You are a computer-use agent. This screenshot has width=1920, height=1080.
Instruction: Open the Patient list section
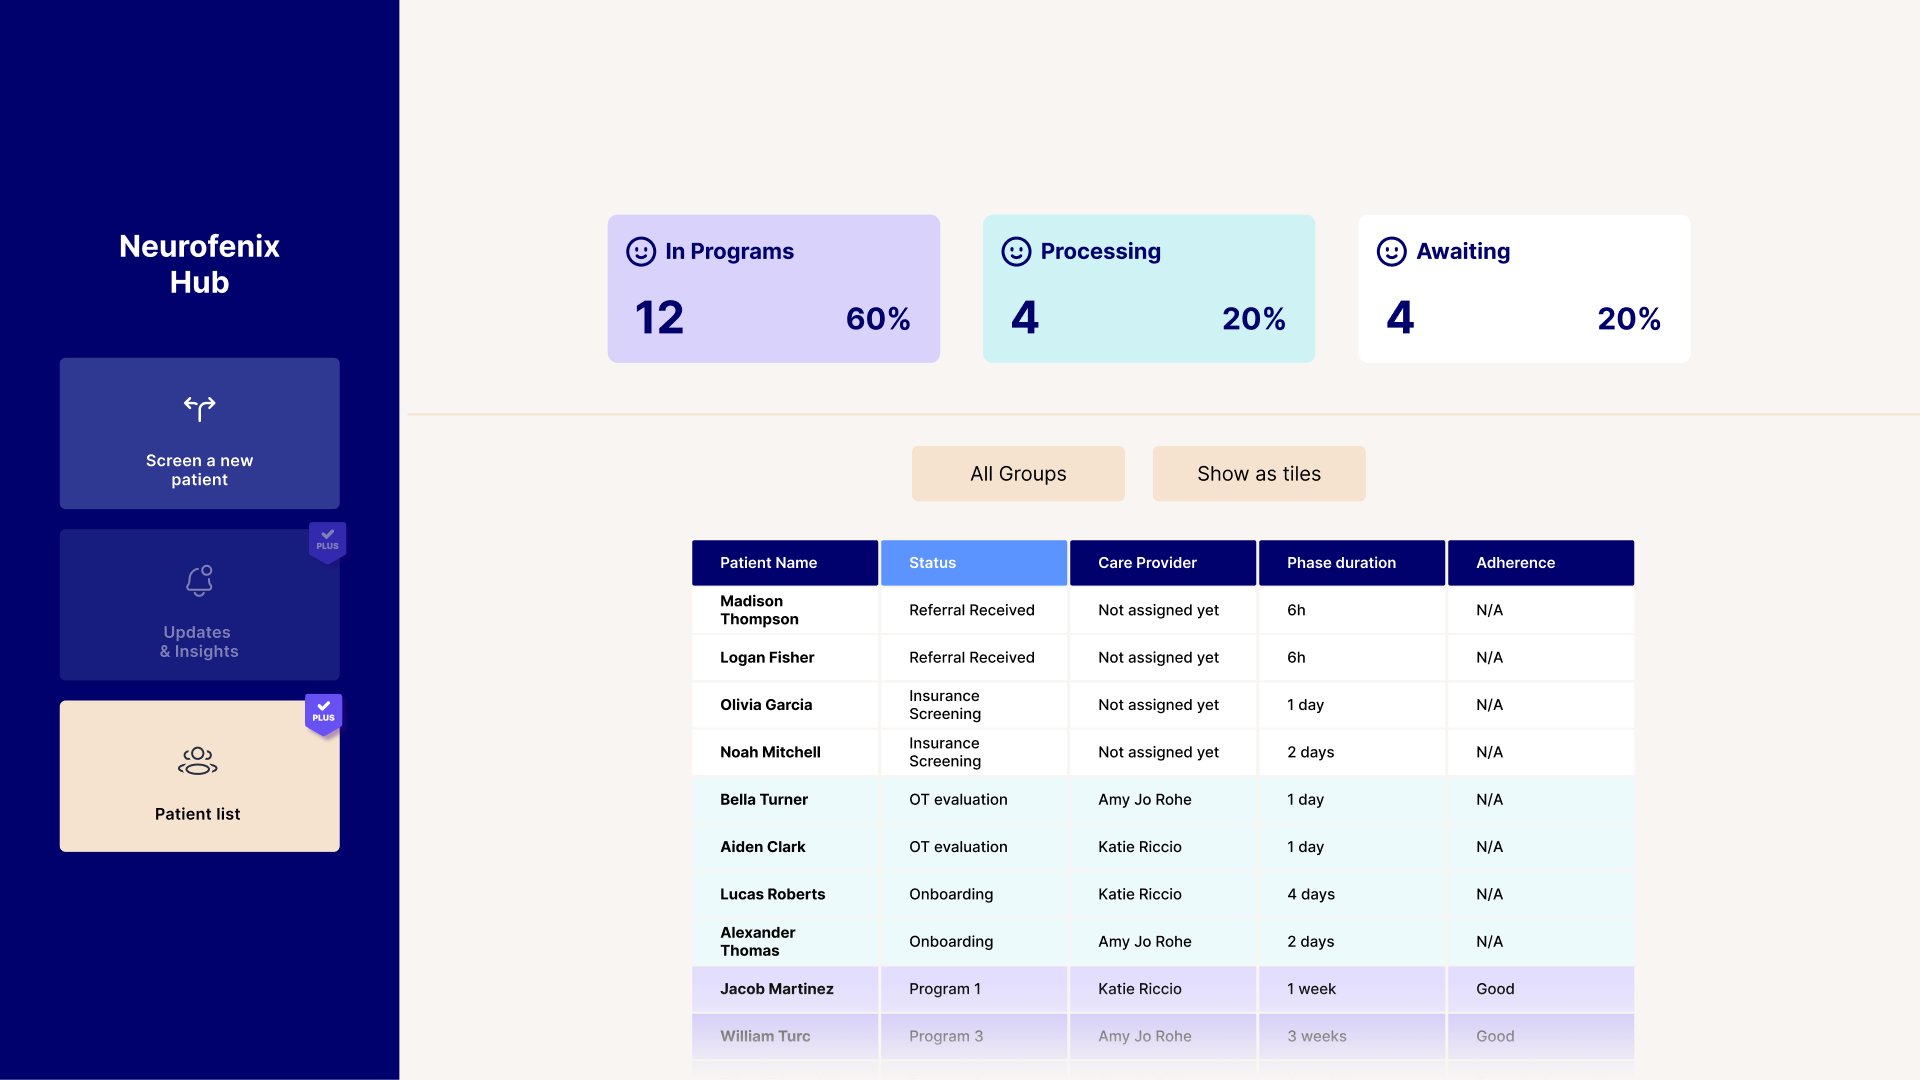[x=199, y=776]
